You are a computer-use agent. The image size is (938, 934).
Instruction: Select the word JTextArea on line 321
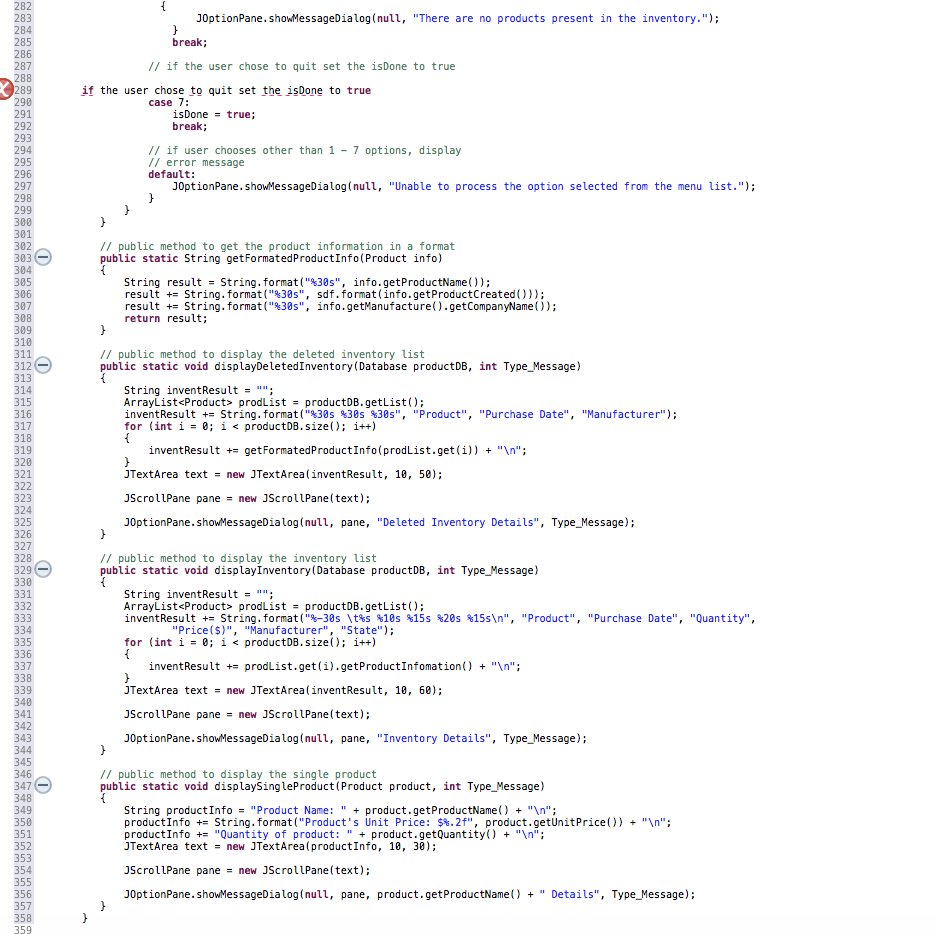click(x=154, y=474)
